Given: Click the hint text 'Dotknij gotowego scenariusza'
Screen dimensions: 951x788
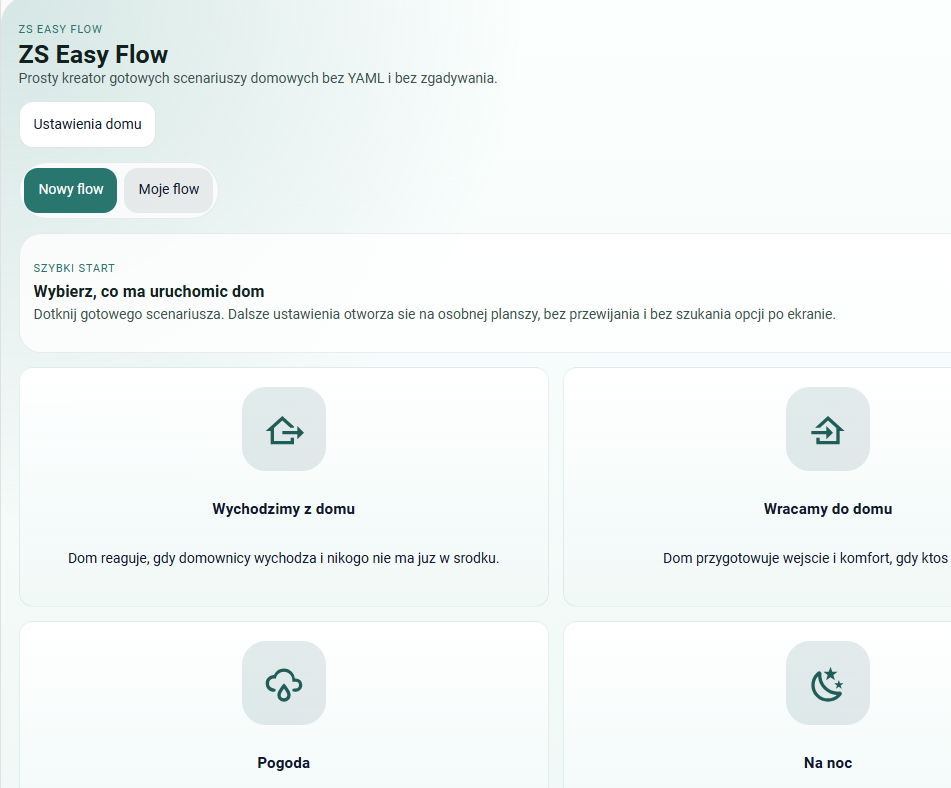Looking at the screenshot, I should 434,314.
